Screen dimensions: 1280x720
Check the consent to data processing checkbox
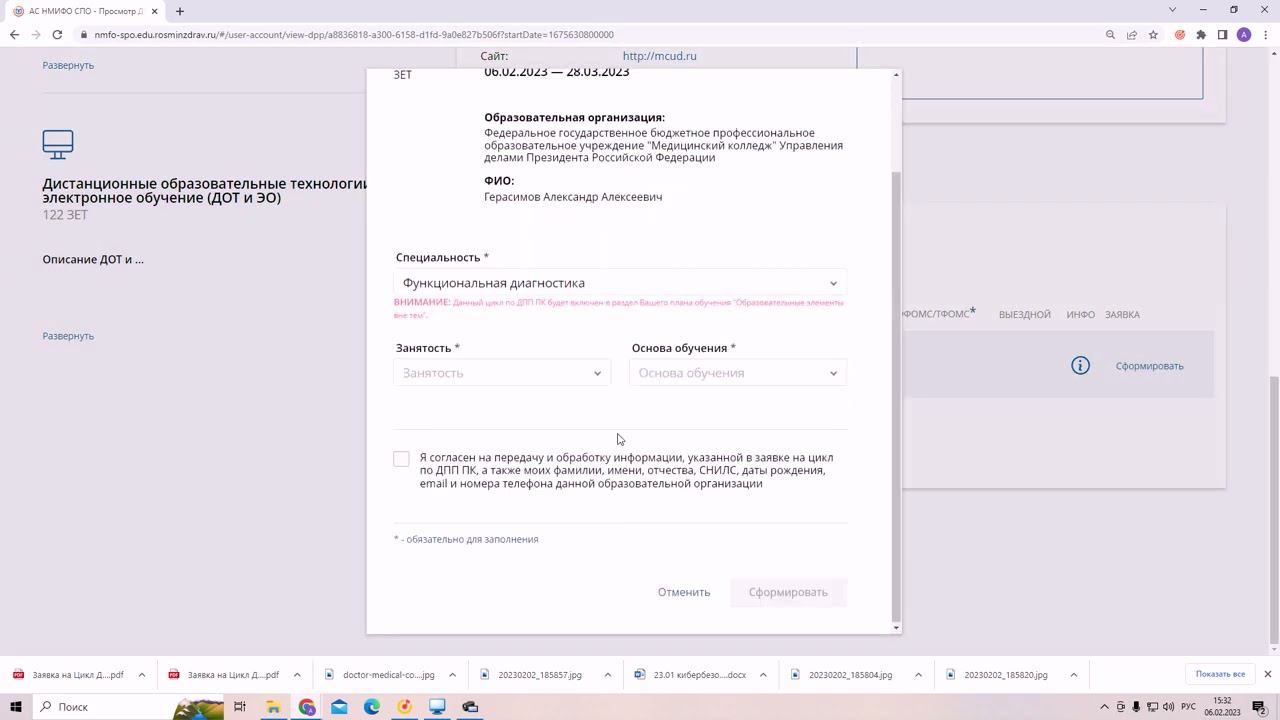pyautogui.click(x=401, y=459)
